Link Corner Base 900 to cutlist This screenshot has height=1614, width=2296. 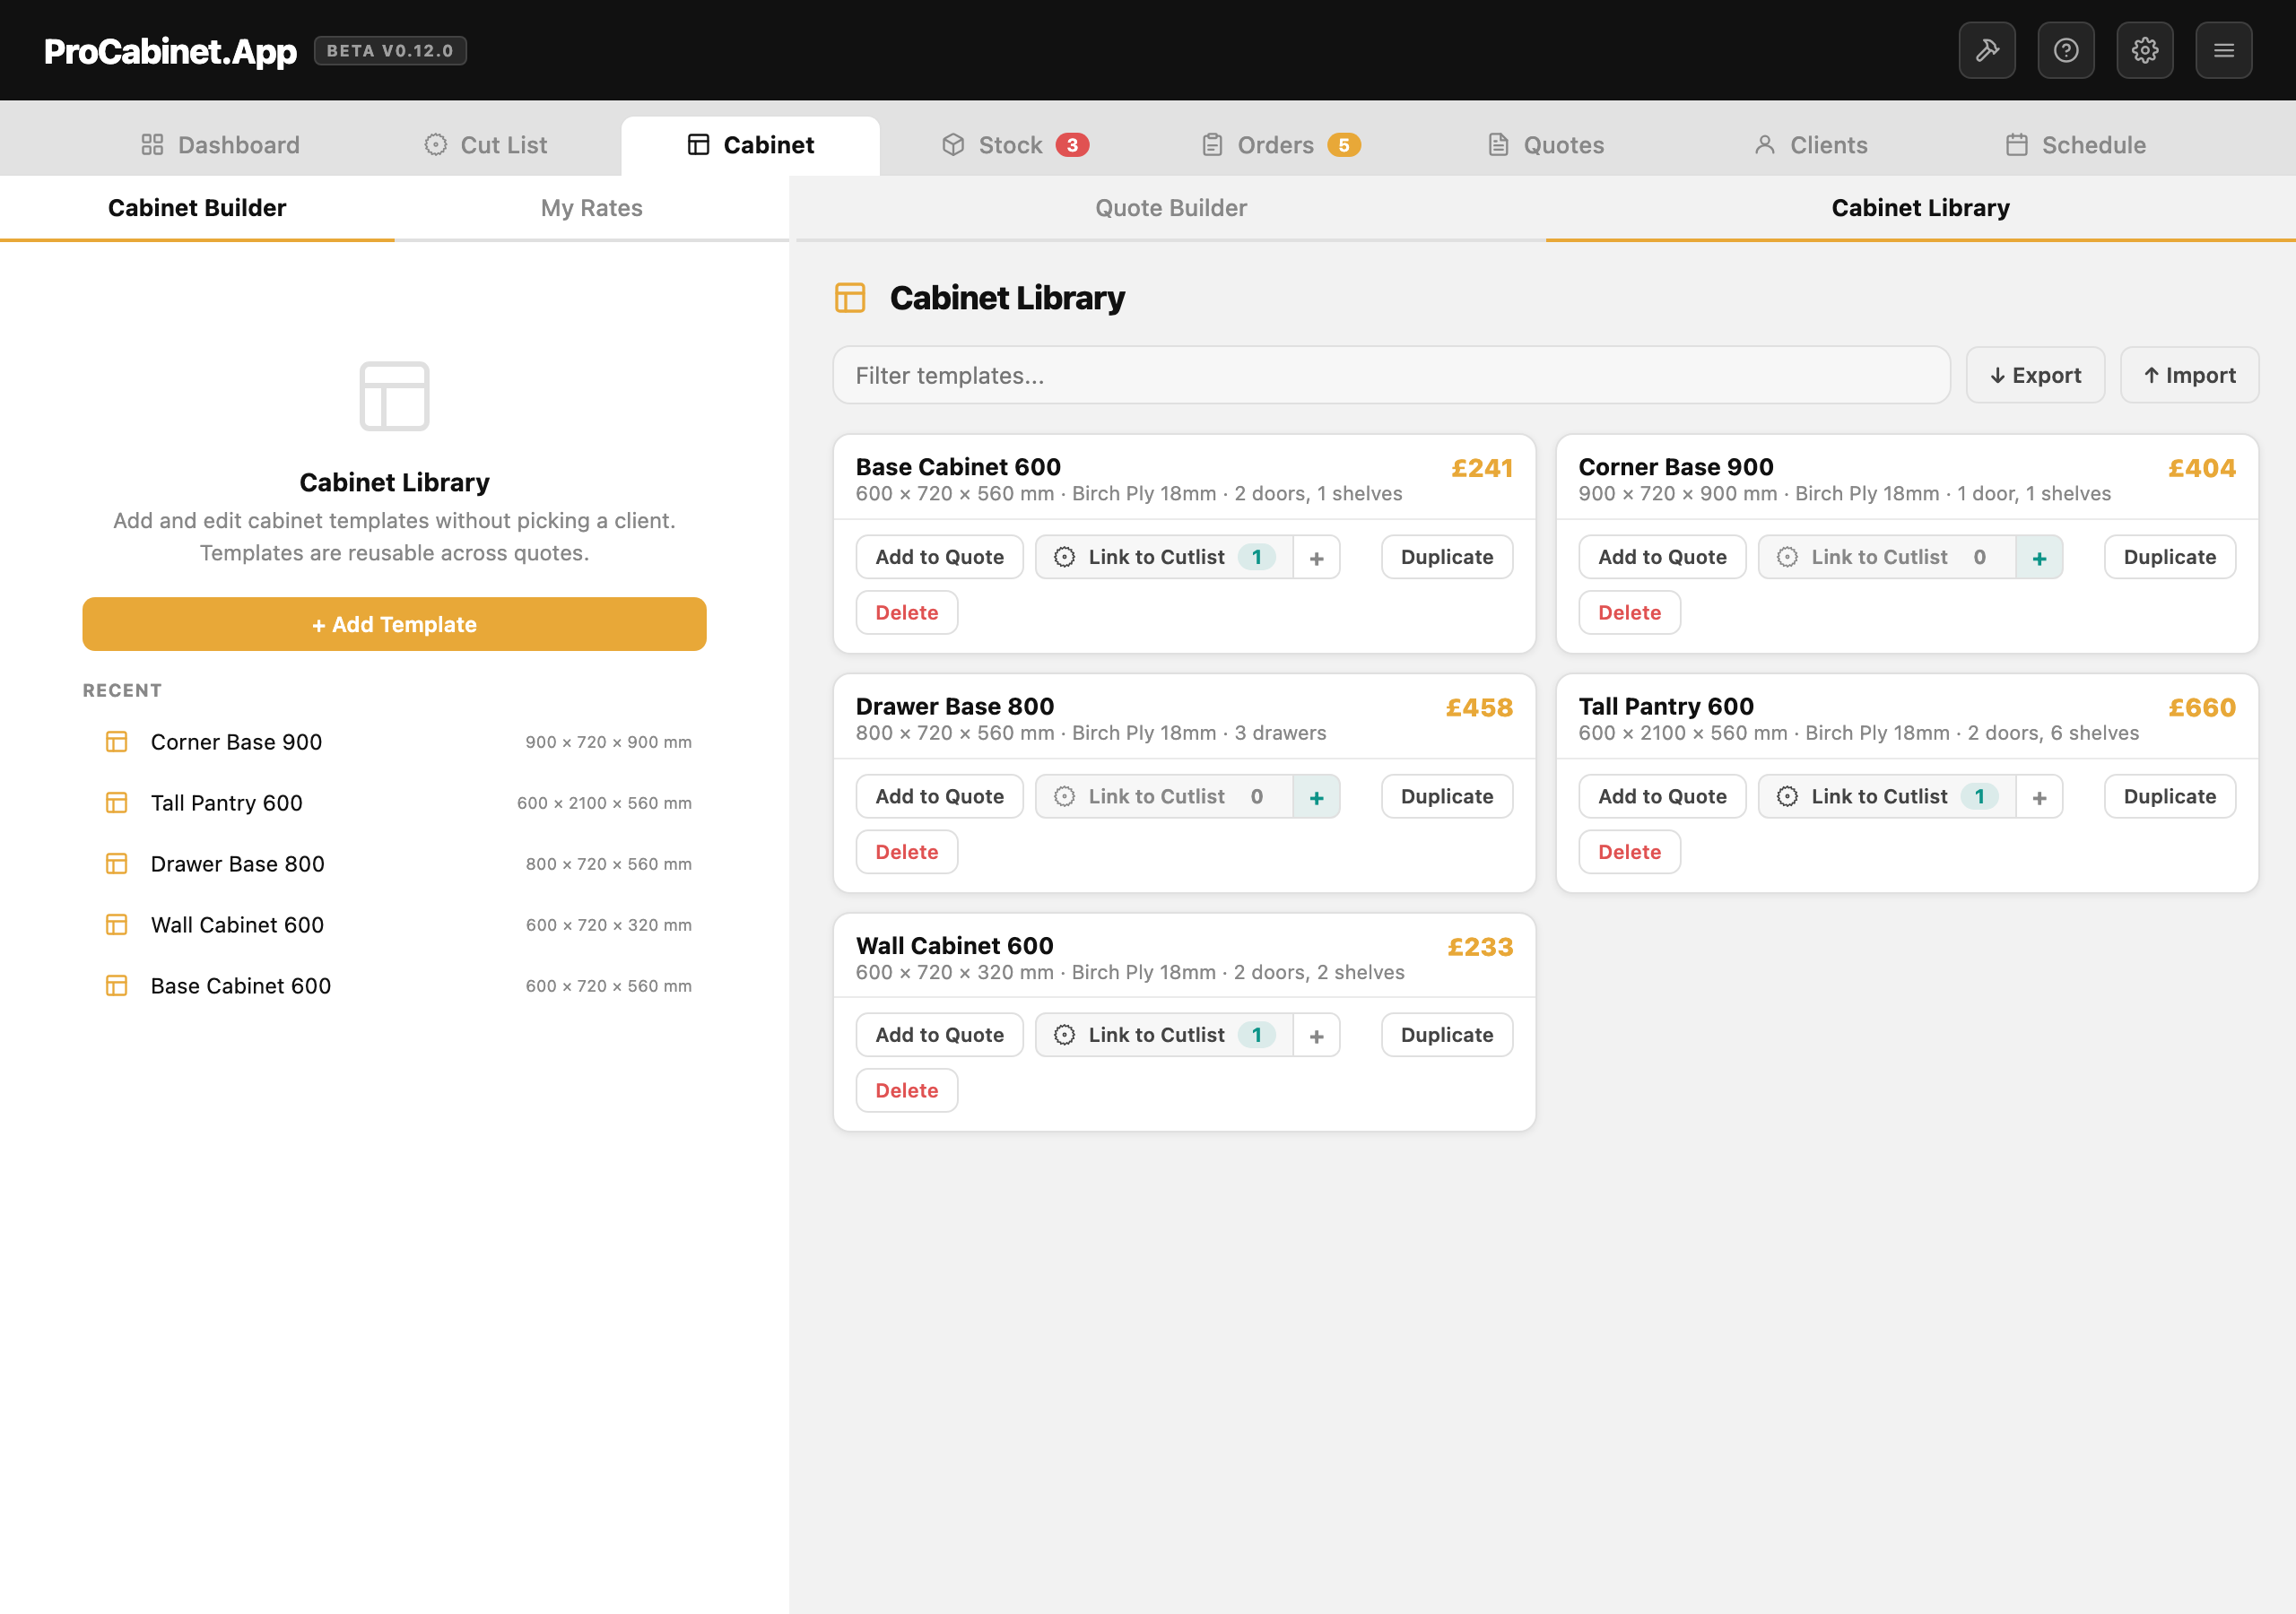point(1887,557)
